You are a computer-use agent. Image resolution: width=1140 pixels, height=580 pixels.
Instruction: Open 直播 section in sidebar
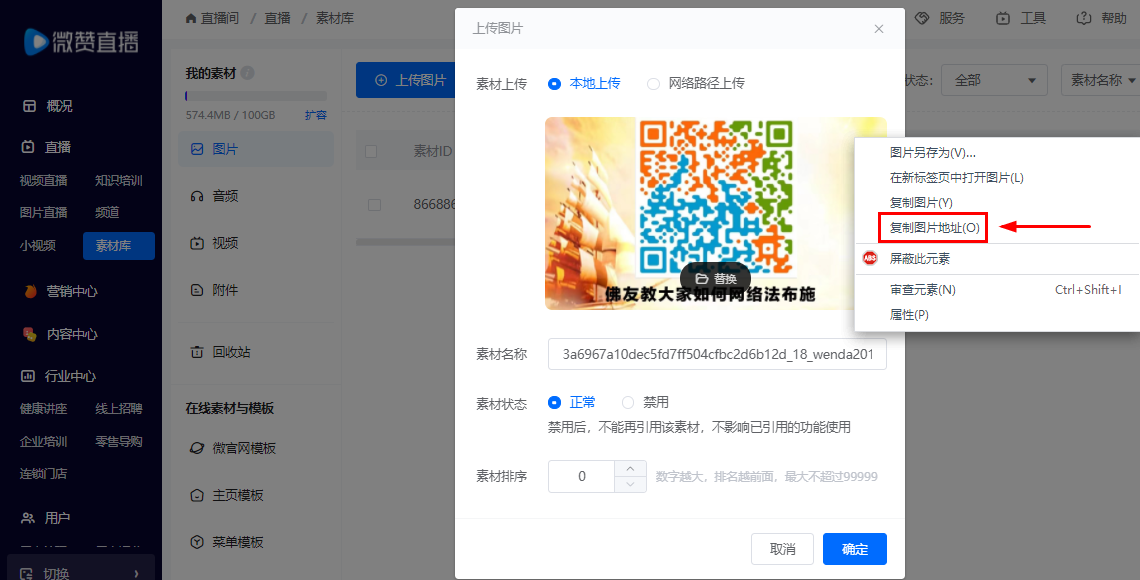47,147
